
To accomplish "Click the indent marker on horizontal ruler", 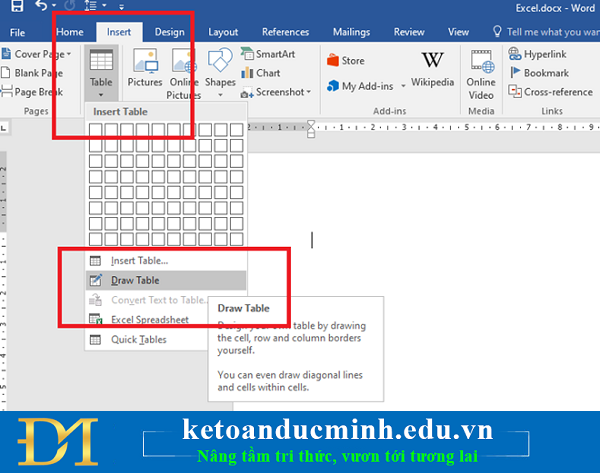I will pos(311,129).
